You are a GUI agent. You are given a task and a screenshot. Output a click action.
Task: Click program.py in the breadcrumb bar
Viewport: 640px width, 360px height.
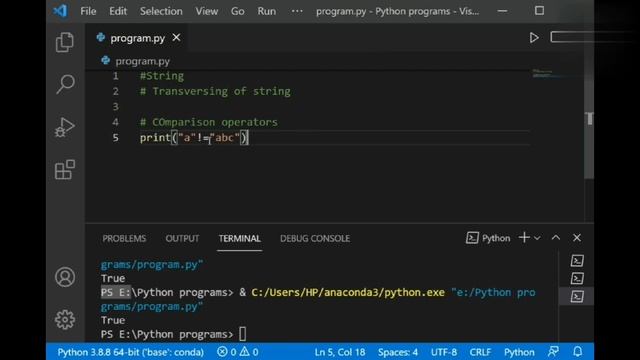point(142,61)
